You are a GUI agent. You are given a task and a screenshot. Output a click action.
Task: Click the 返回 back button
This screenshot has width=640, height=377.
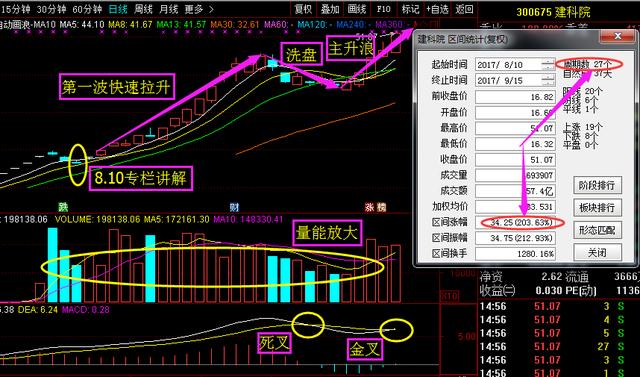(464, 9)
